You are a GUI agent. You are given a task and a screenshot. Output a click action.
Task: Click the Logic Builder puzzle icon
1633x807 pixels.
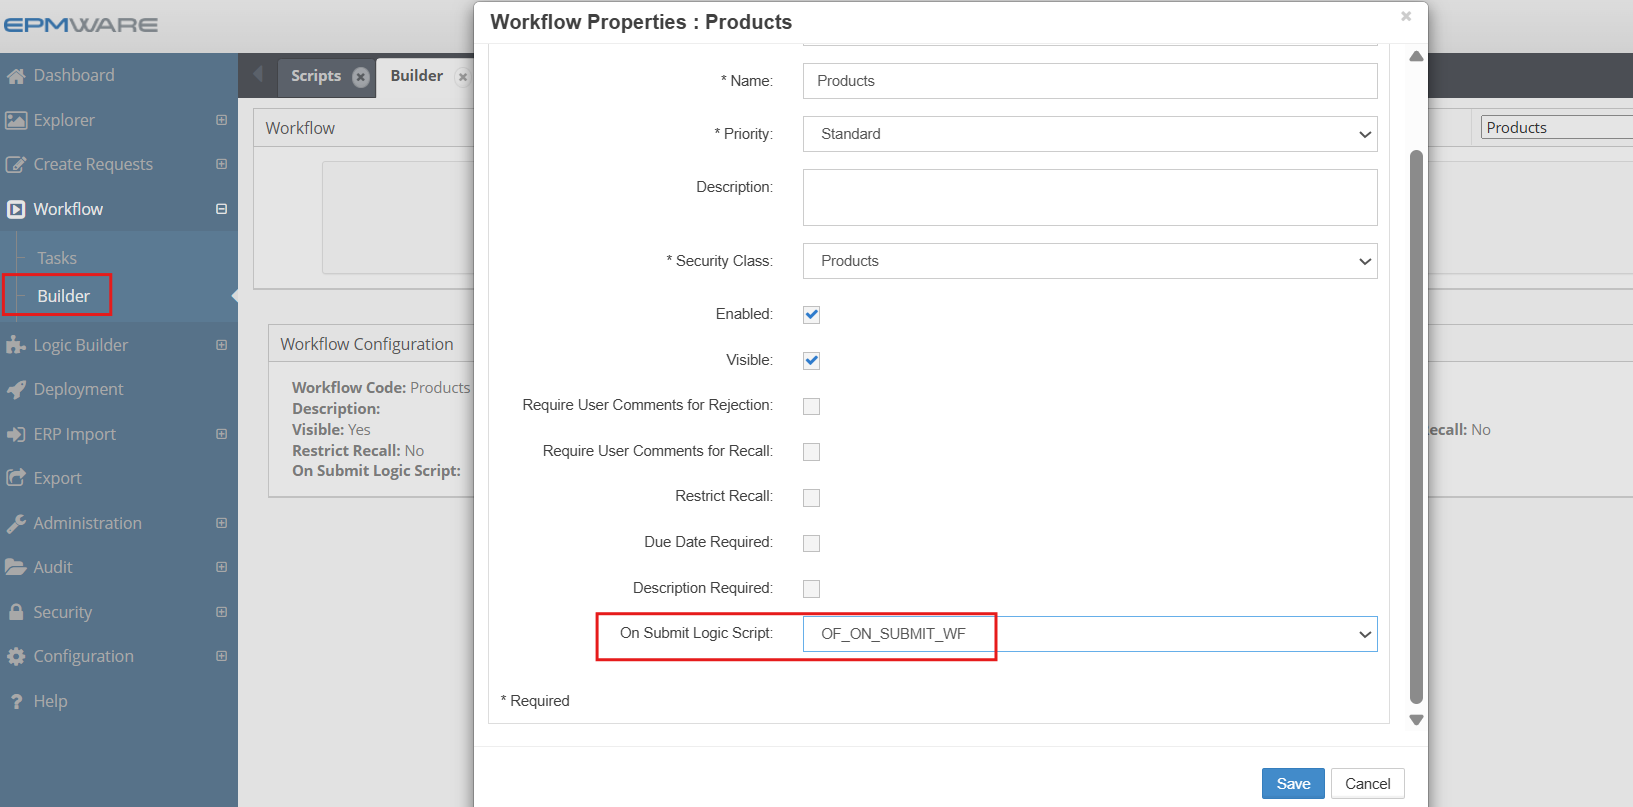(16, 345)
